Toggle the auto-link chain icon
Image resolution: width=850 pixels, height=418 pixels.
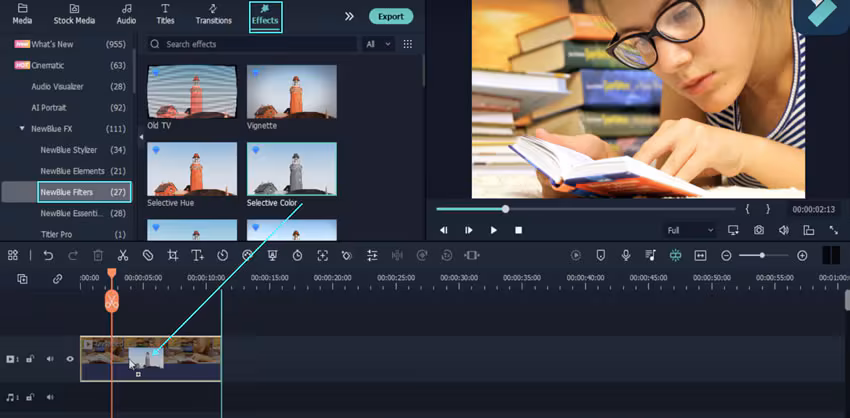coord(57,279)
